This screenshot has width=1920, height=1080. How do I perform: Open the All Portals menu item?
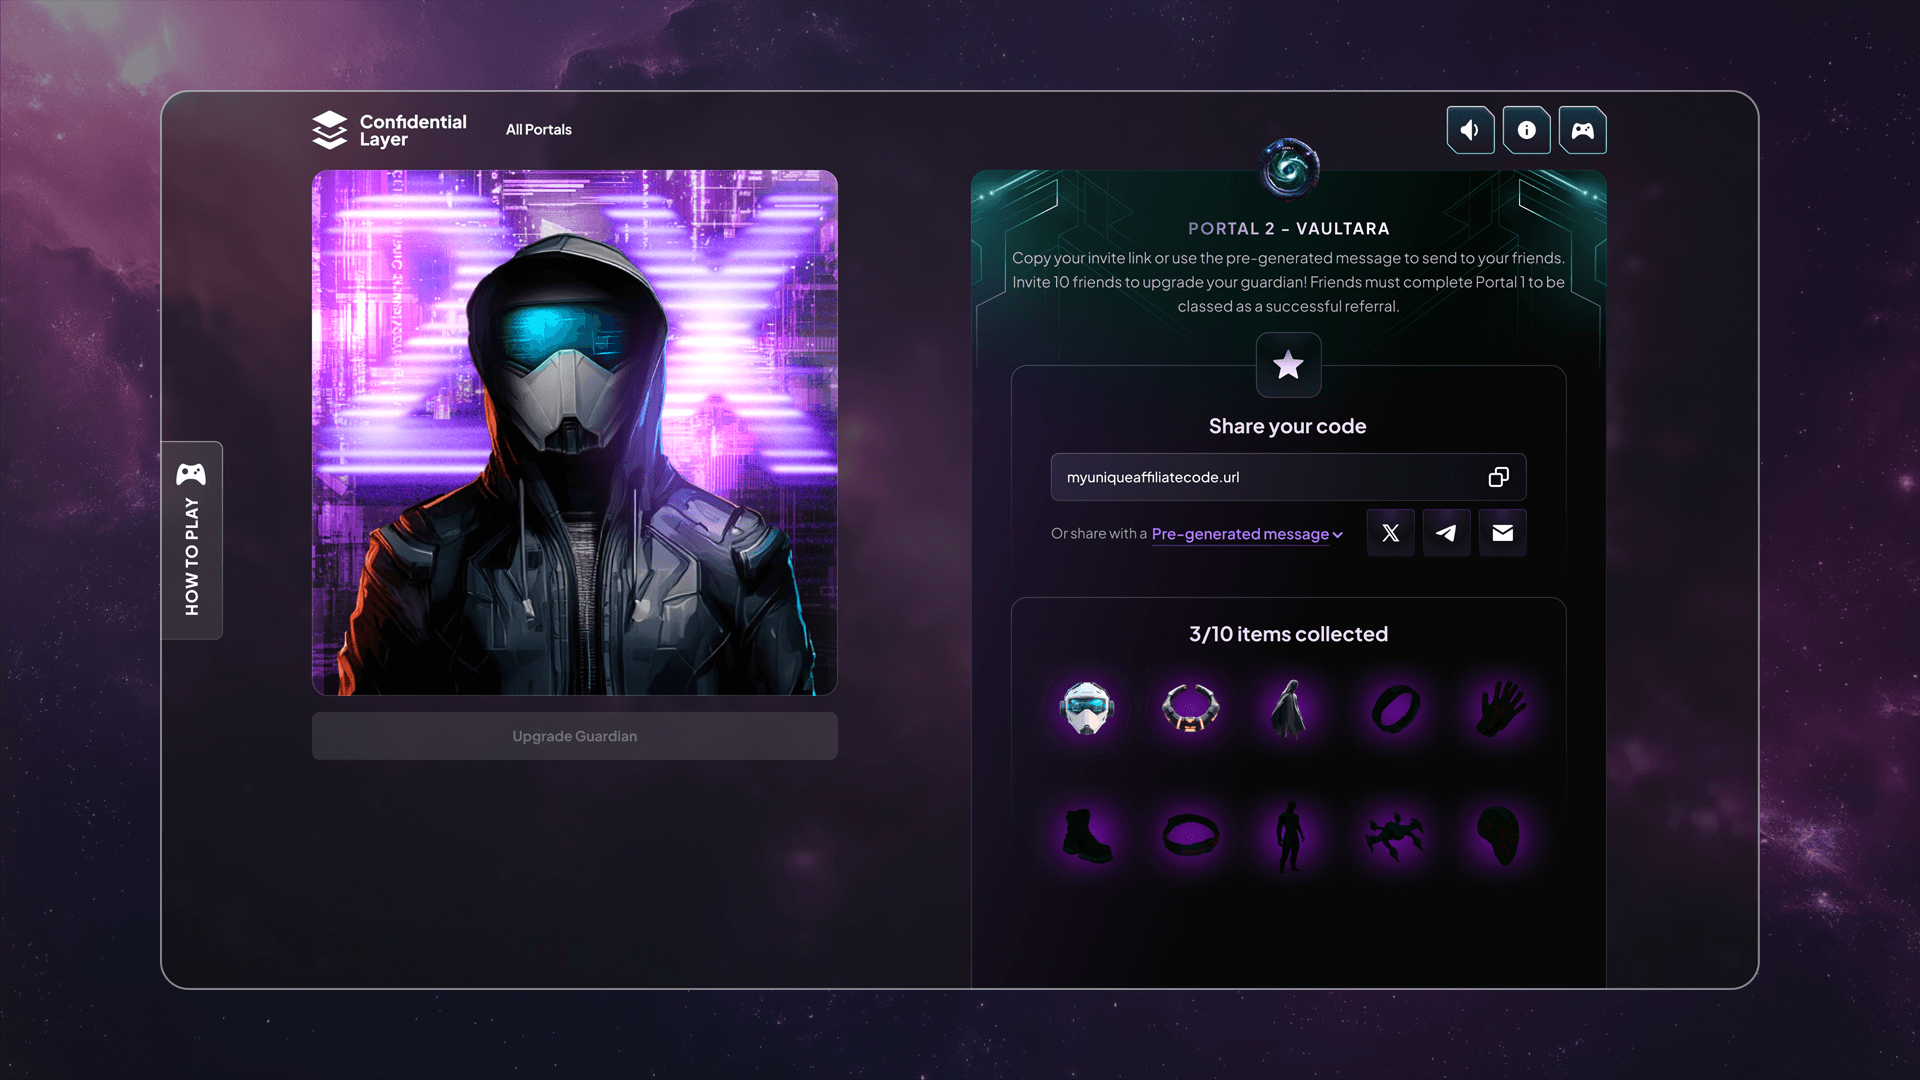point(538,130)
